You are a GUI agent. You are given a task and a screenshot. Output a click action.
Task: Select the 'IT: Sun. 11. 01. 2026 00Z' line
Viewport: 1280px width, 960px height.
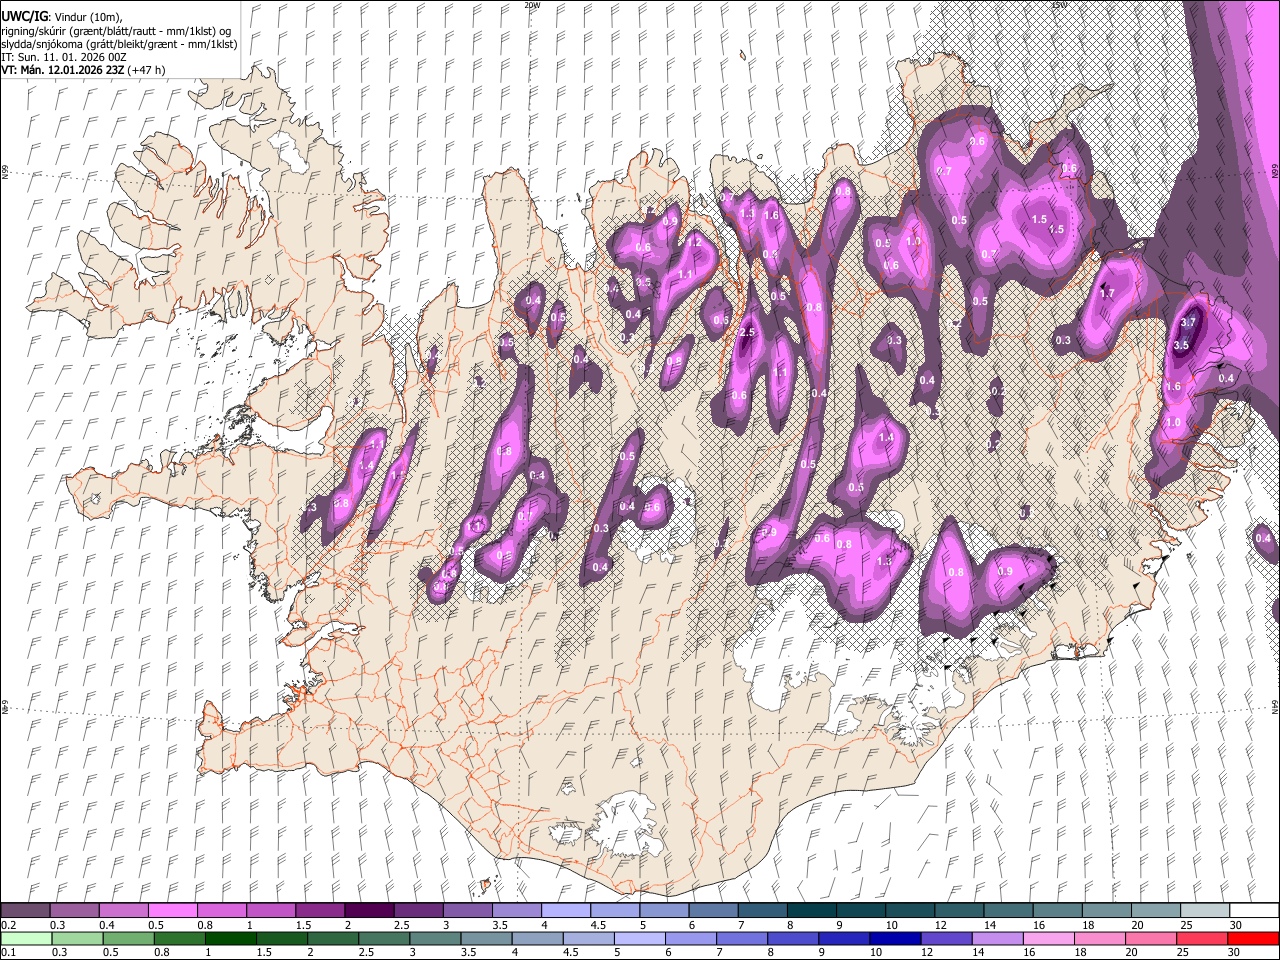(x=64, y=57)
